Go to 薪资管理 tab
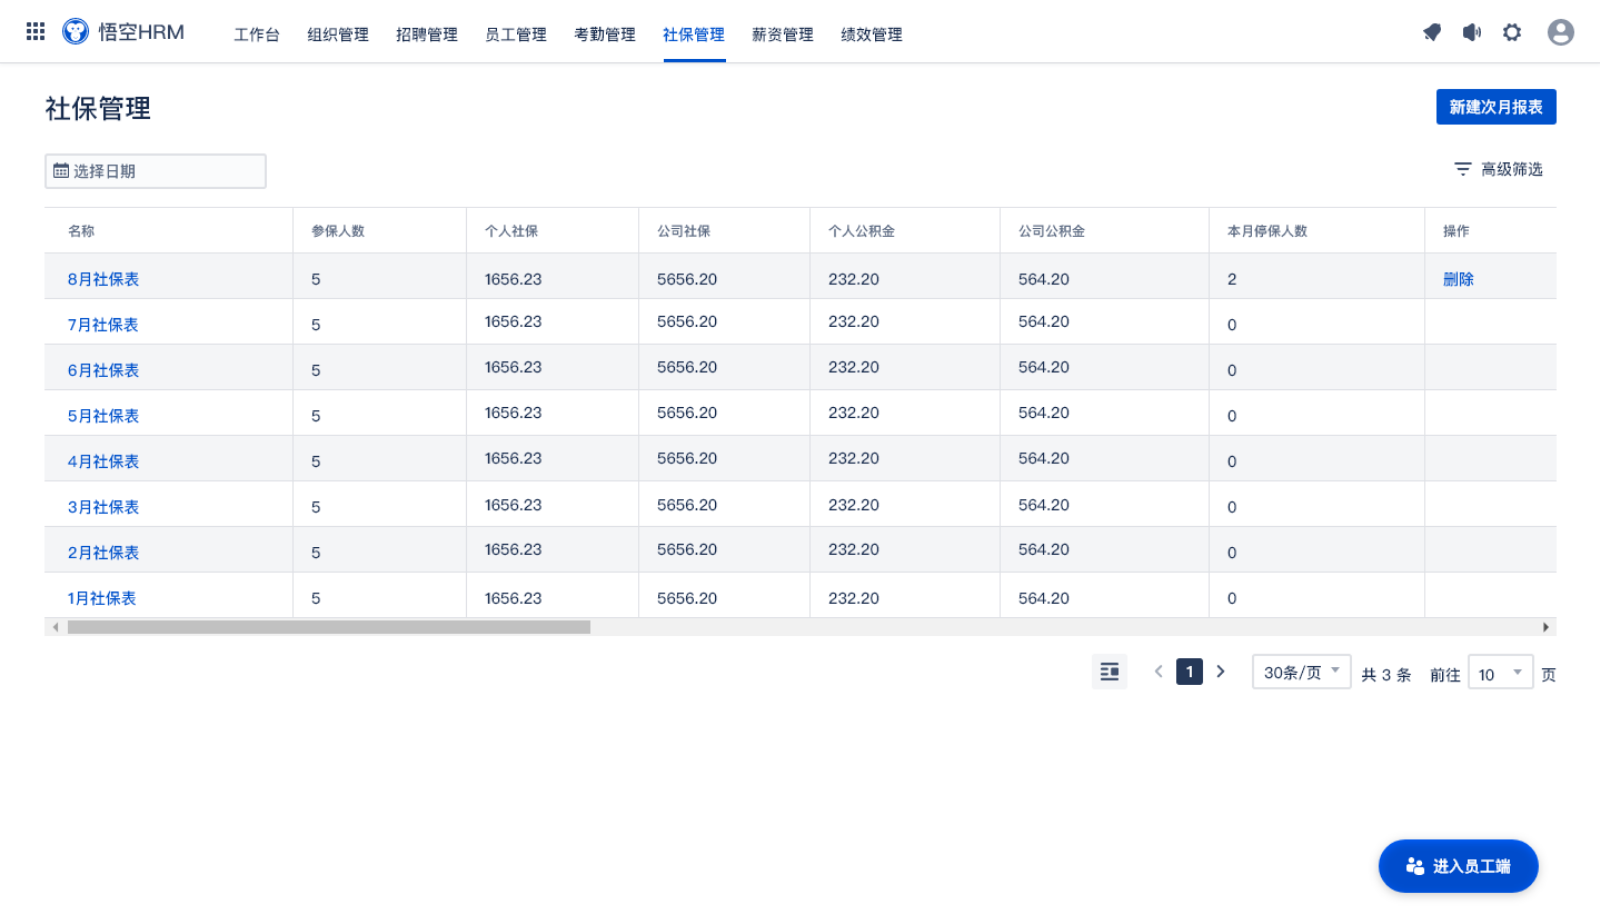 point(783,35)
